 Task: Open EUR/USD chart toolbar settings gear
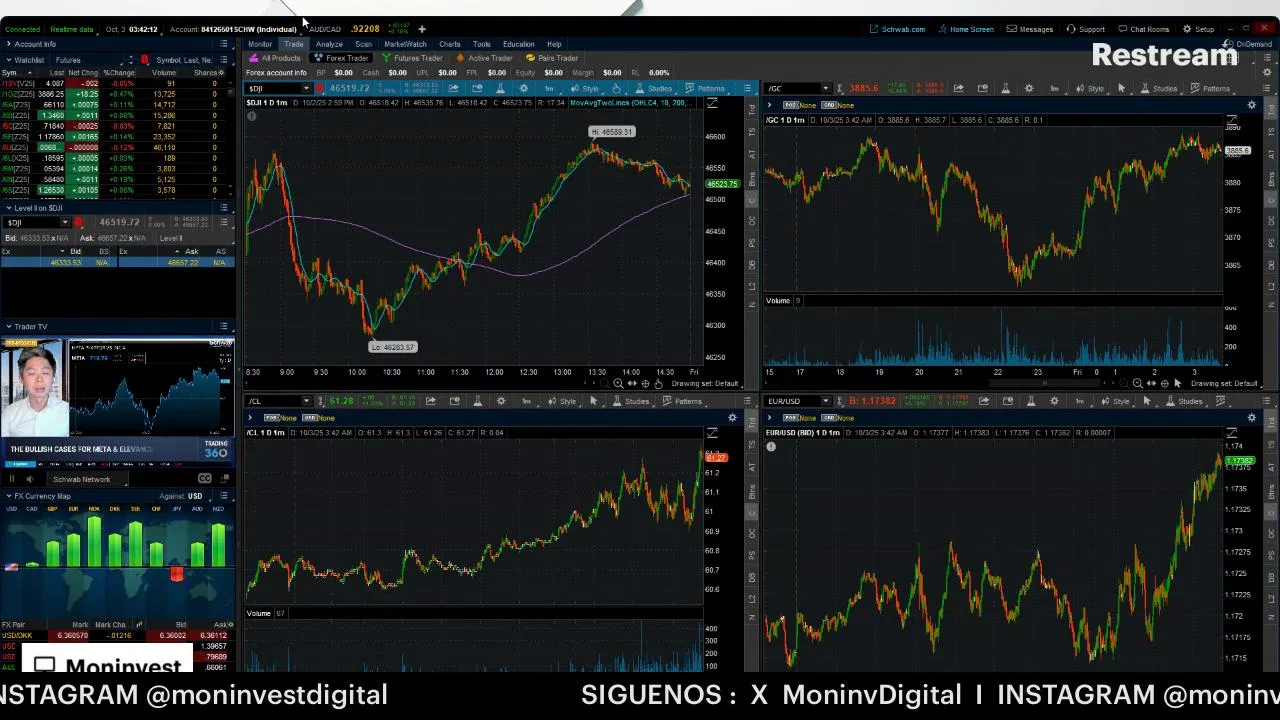[x=1054, y=401]
